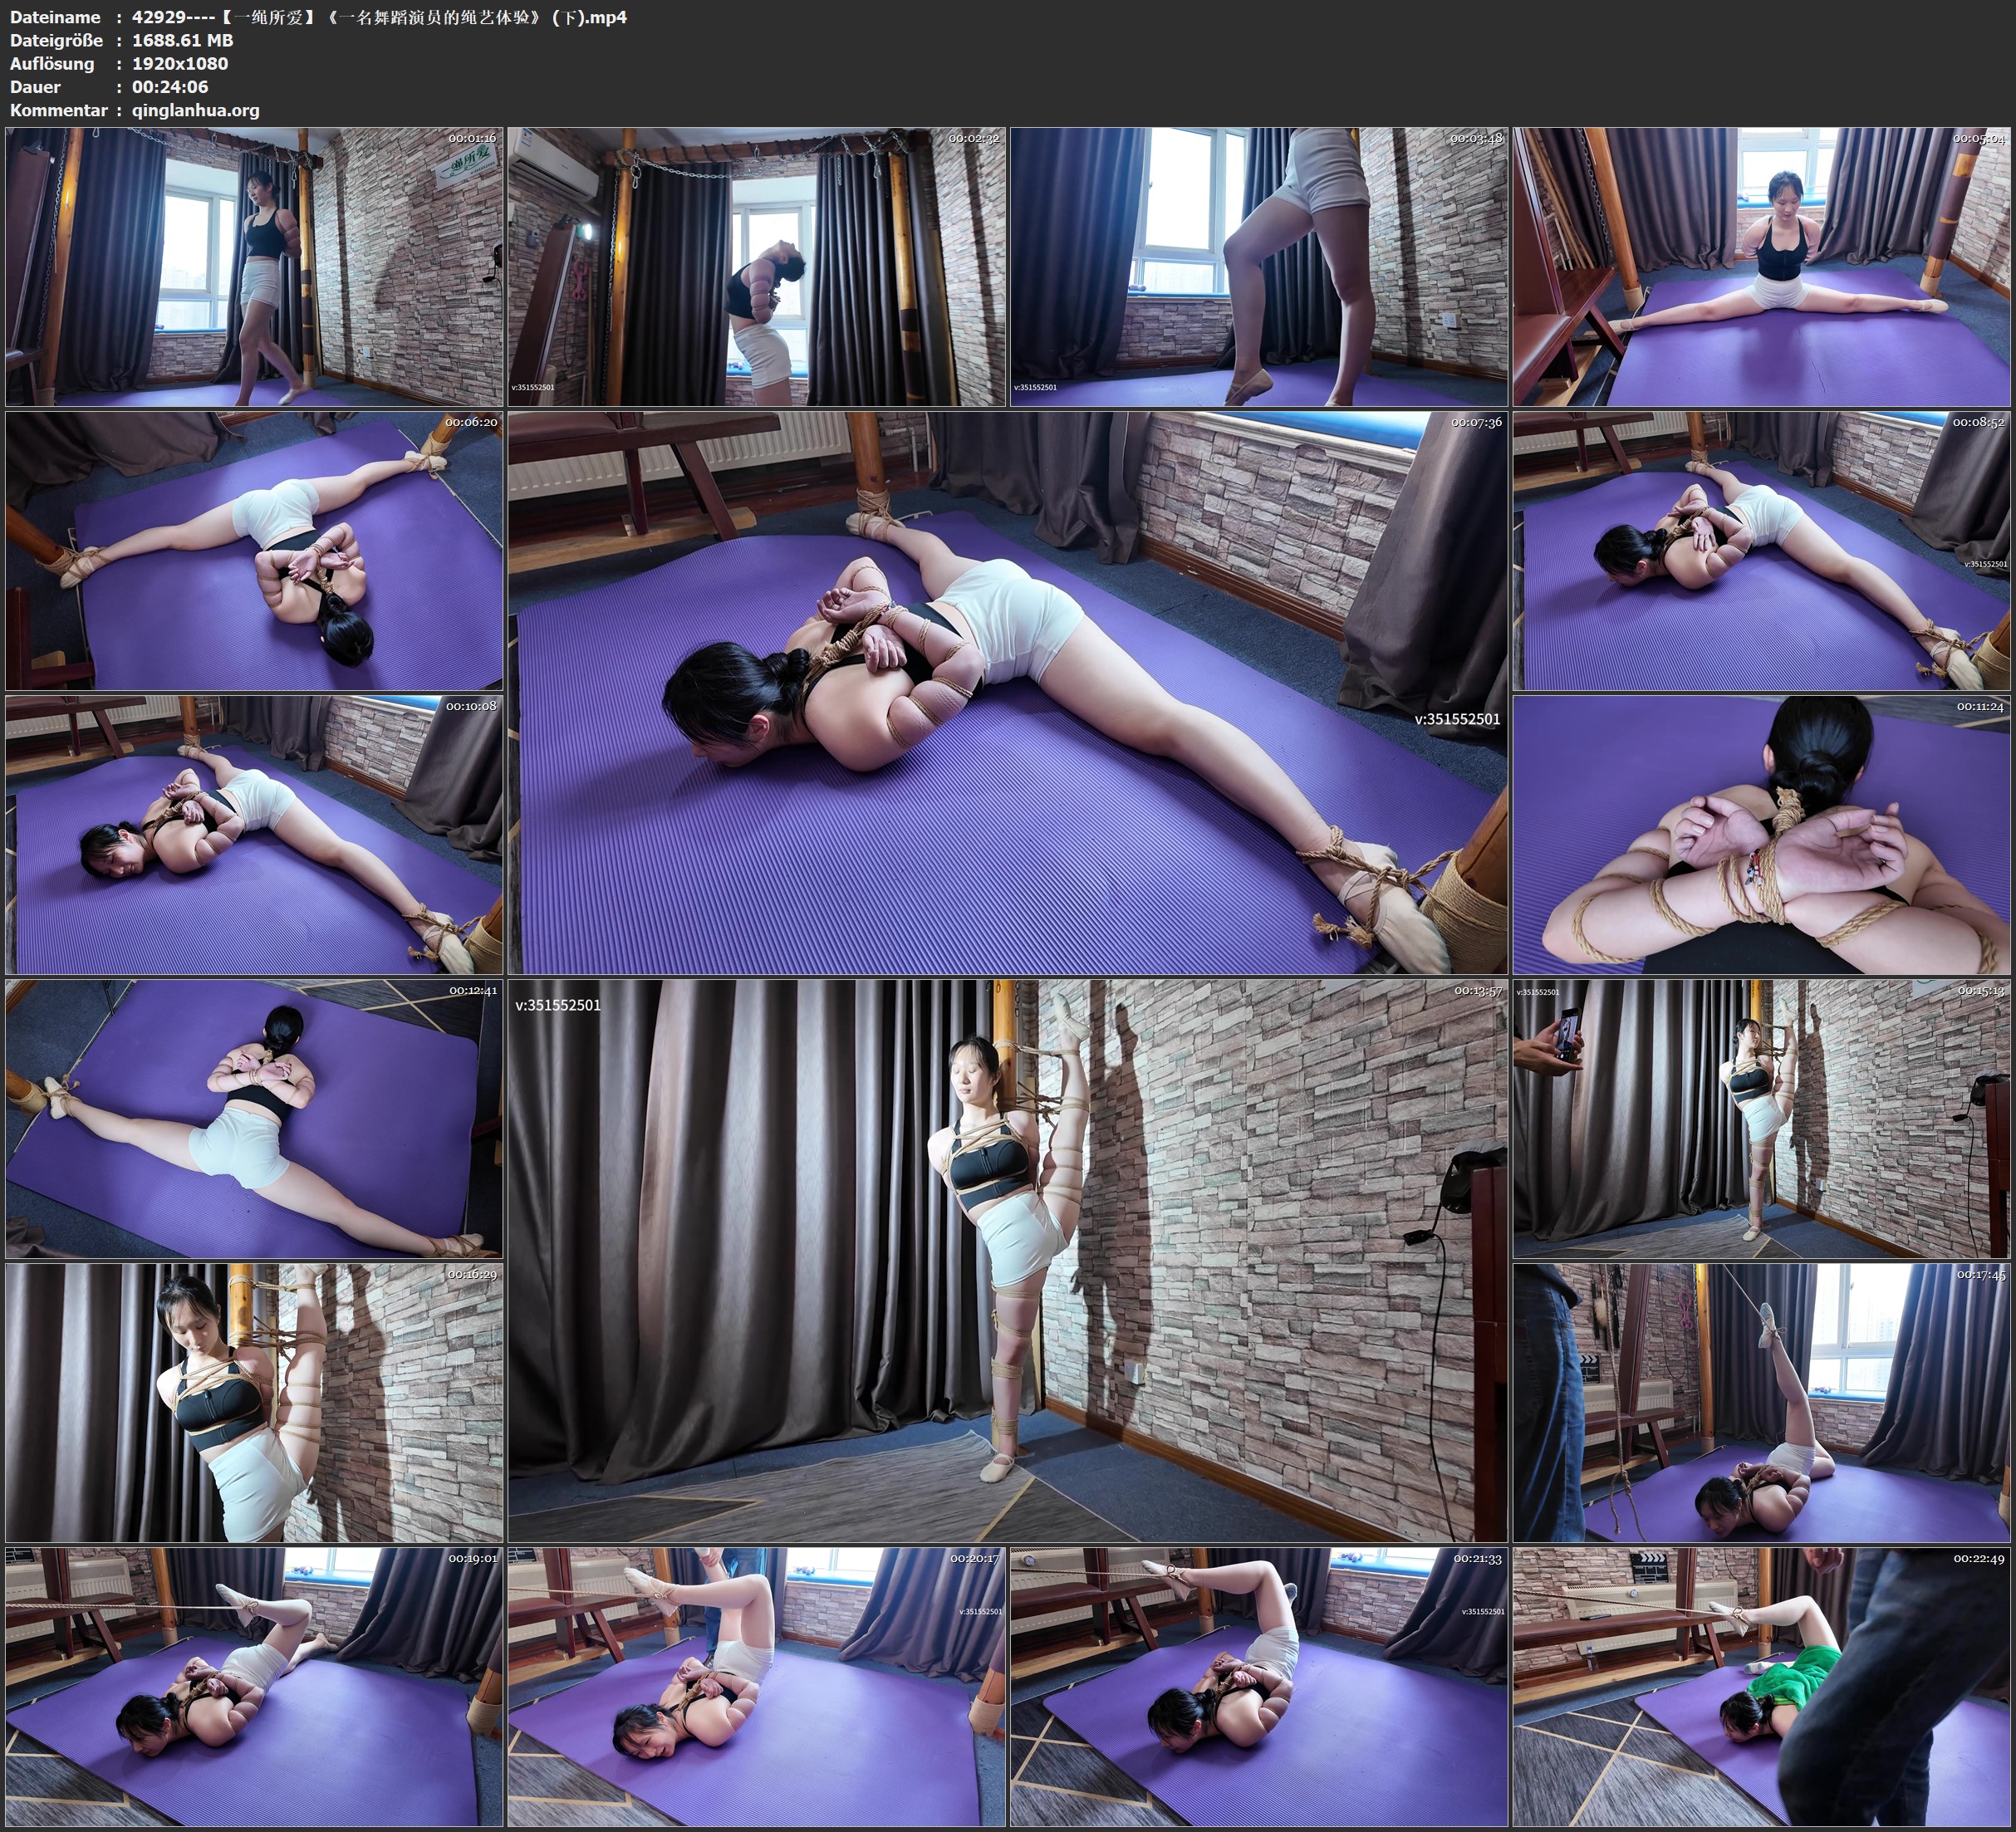Image resolution: width=2016 pixels, height=1832 pixels.
Task: Click the qinglanhua.org comment text
Action: coord(196,111)
